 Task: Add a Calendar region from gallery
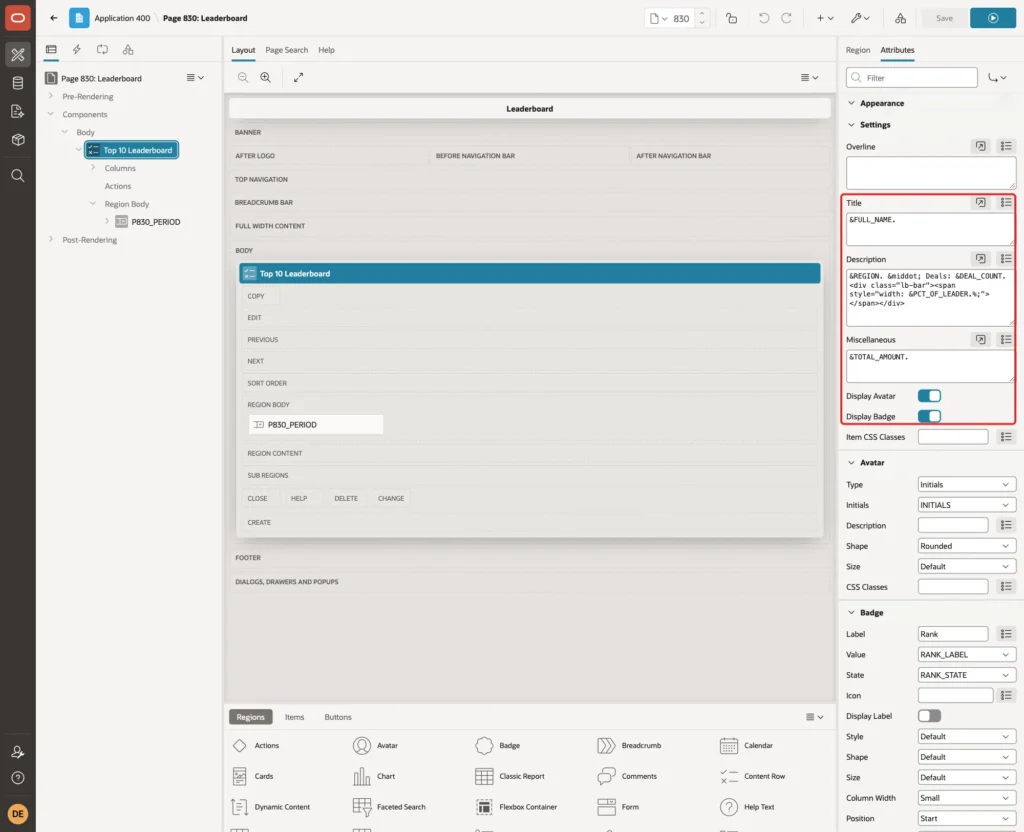click(x=746, y=745)
